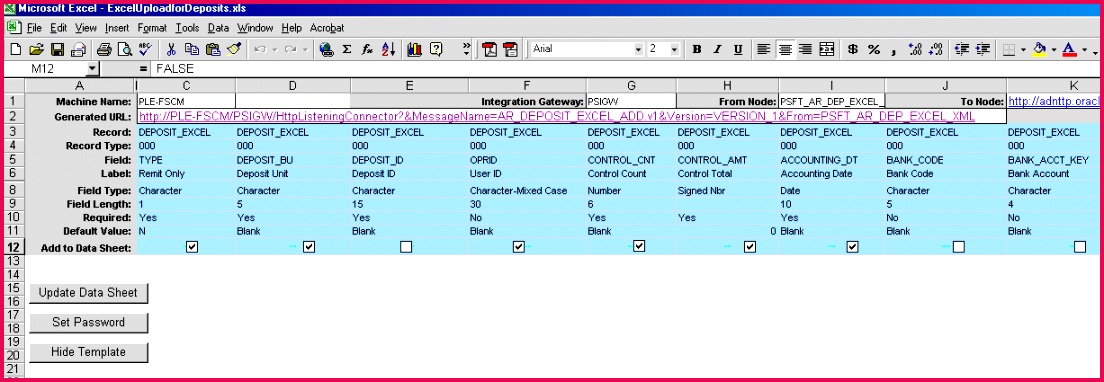Apply Center alignment

pyautogui.click(x=784, y=49)
